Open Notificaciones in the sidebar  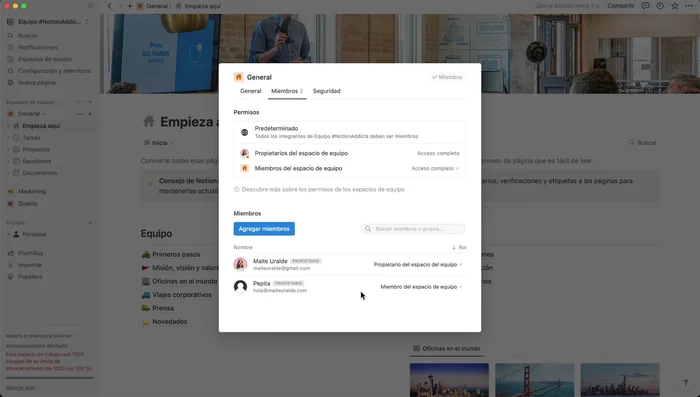point(38,47)
